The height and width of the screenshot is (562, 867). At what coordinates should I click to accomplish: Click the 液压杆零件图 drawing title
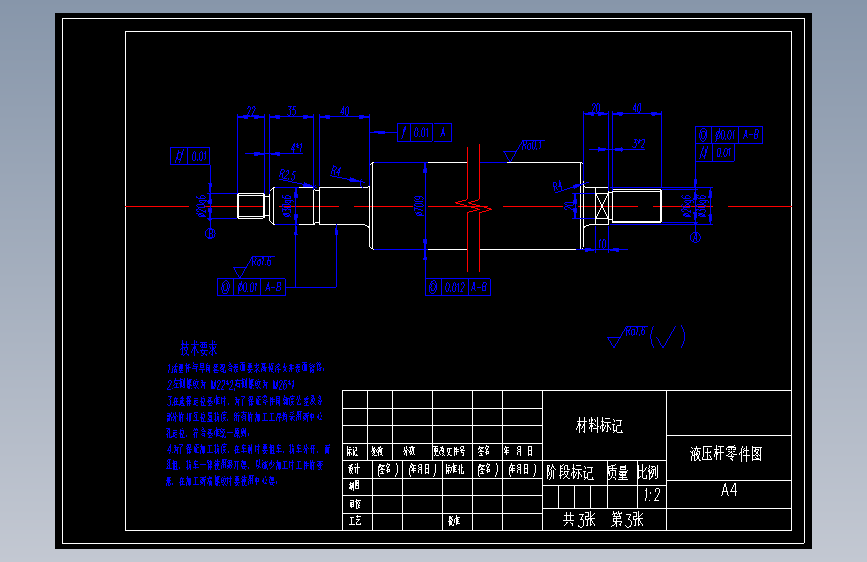pos(726,454)
